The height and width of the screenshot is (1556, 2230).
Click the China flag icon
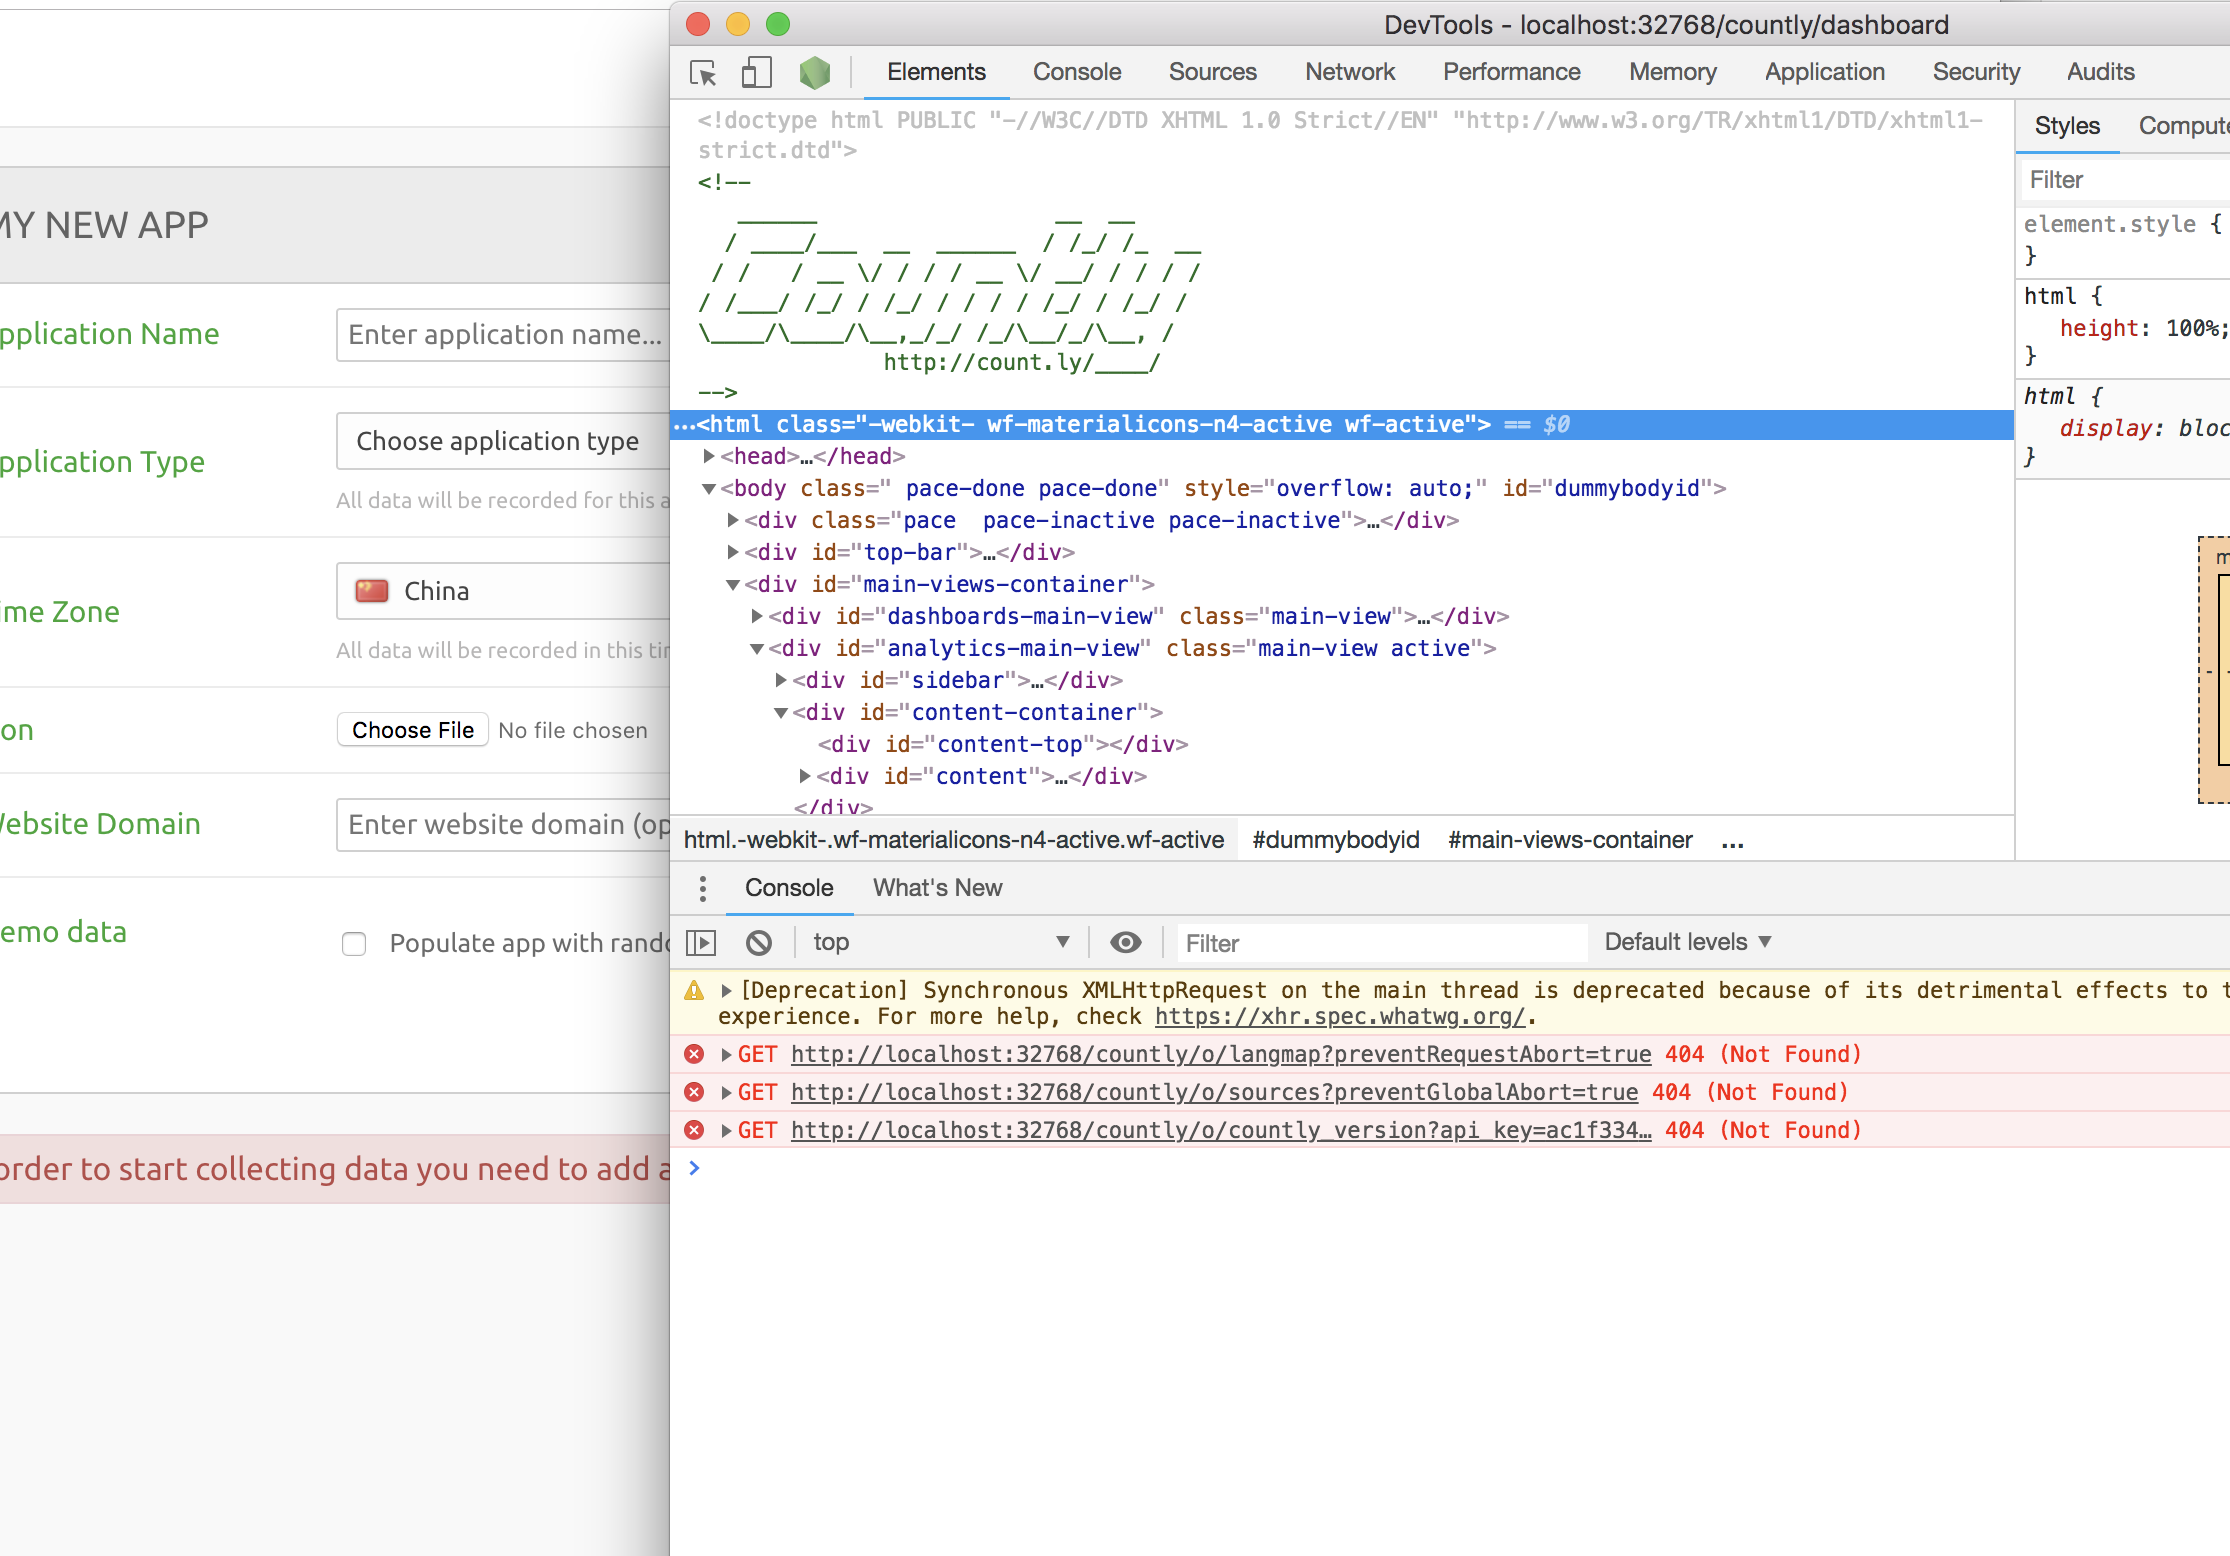372,591
